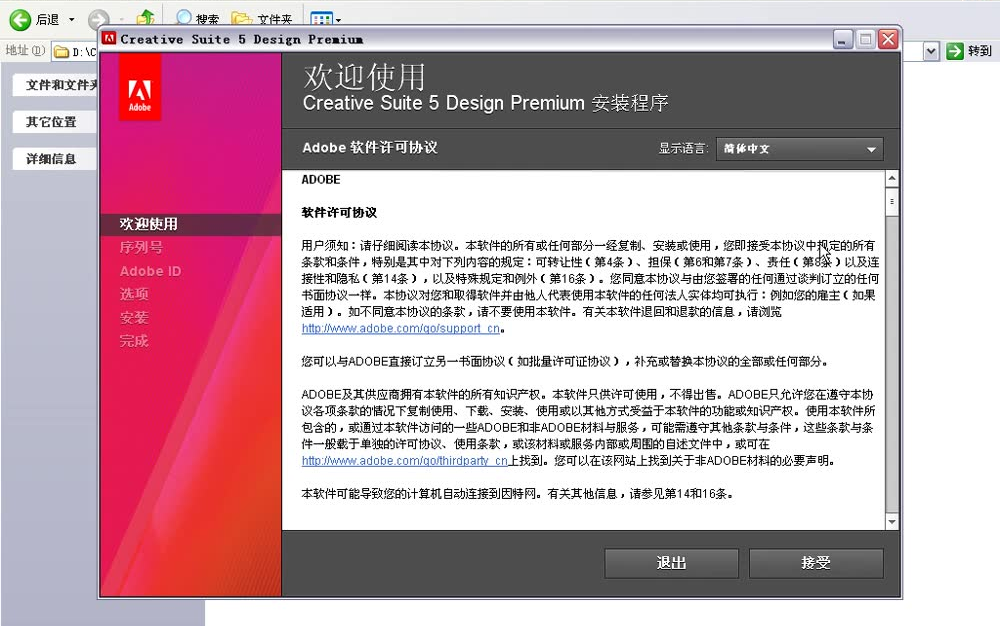Click the 文件夹 (Folders) icon

pos(241,17)
